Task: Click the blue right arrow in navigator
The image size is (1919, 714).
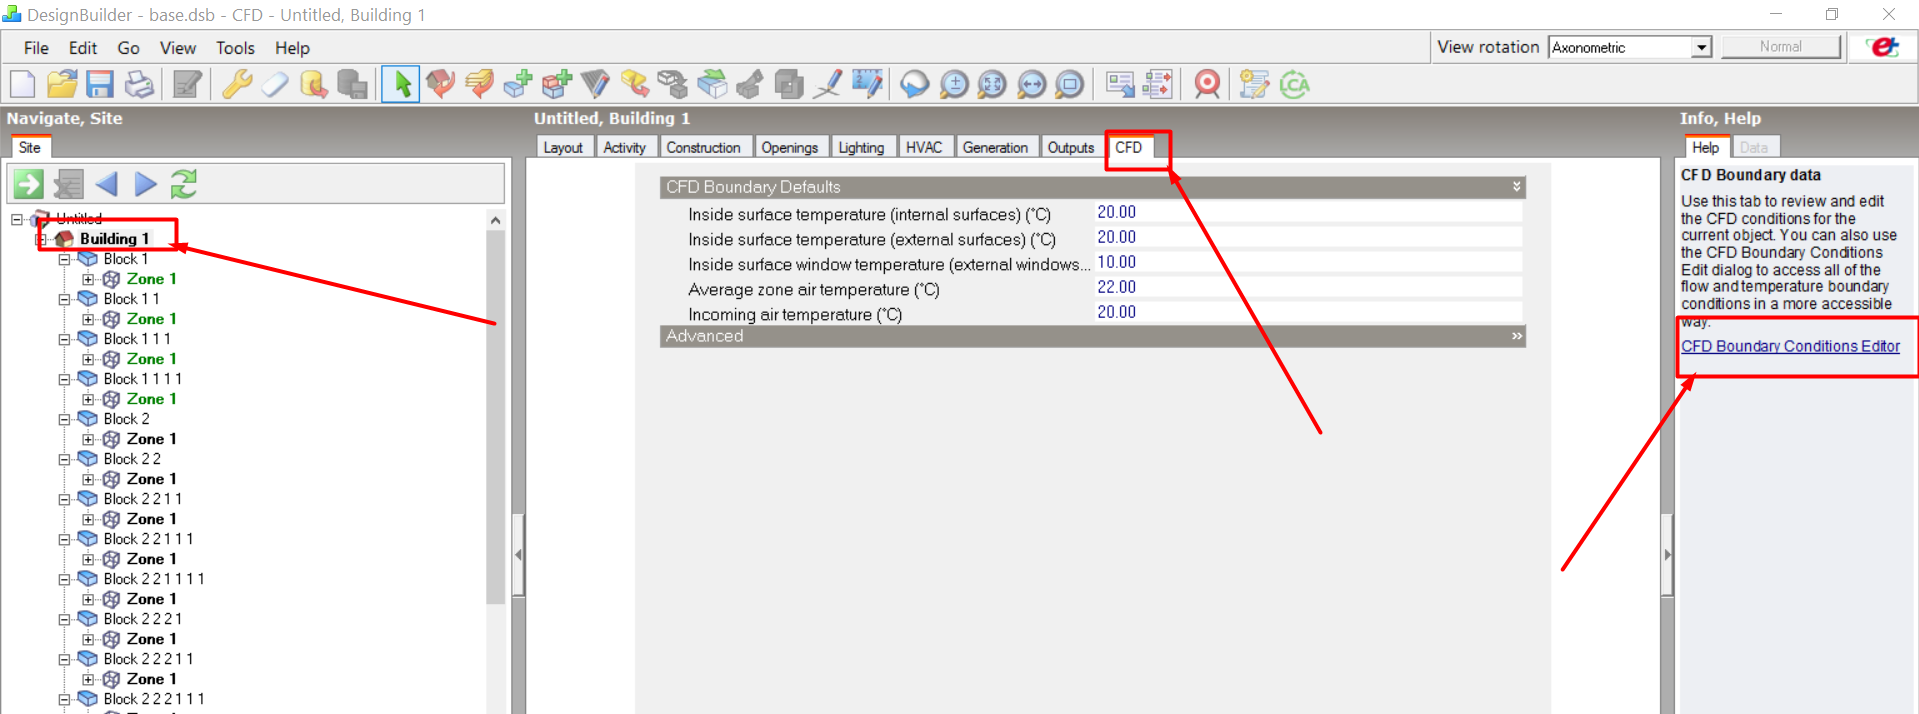Action: point(146,184)
